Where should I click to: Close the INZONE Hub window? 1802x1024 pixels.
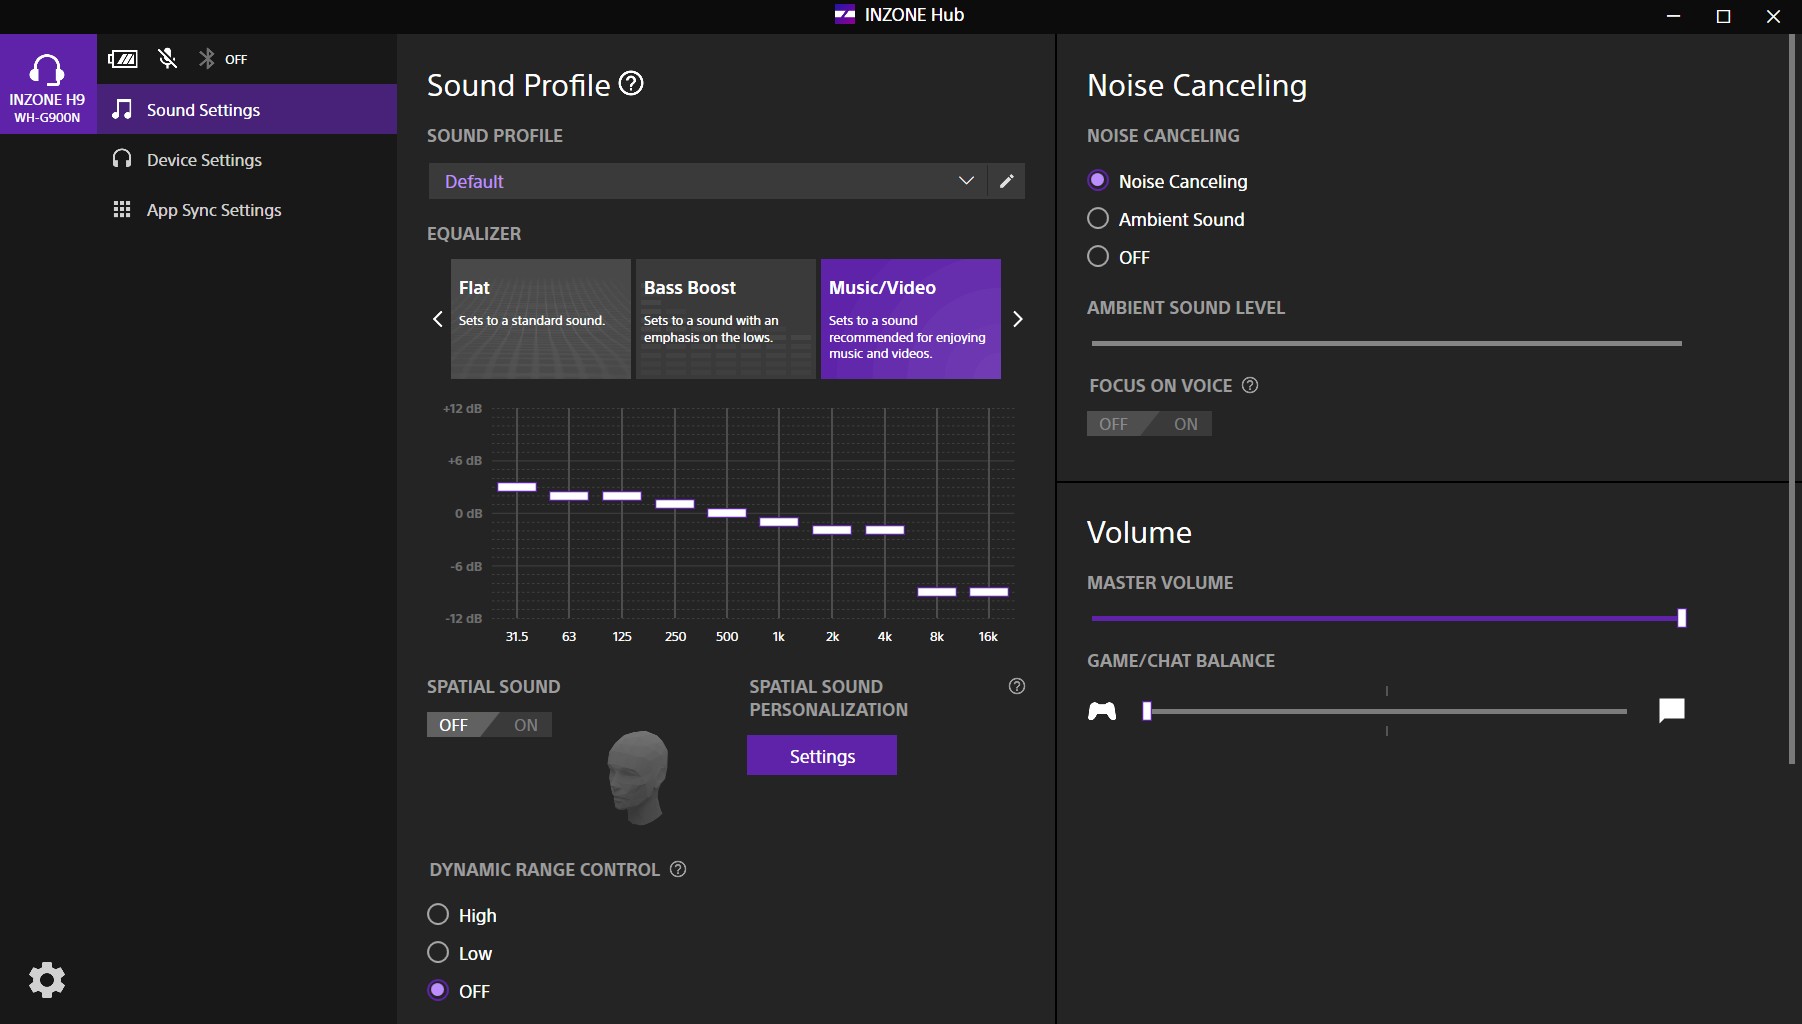click(1774, 16)
